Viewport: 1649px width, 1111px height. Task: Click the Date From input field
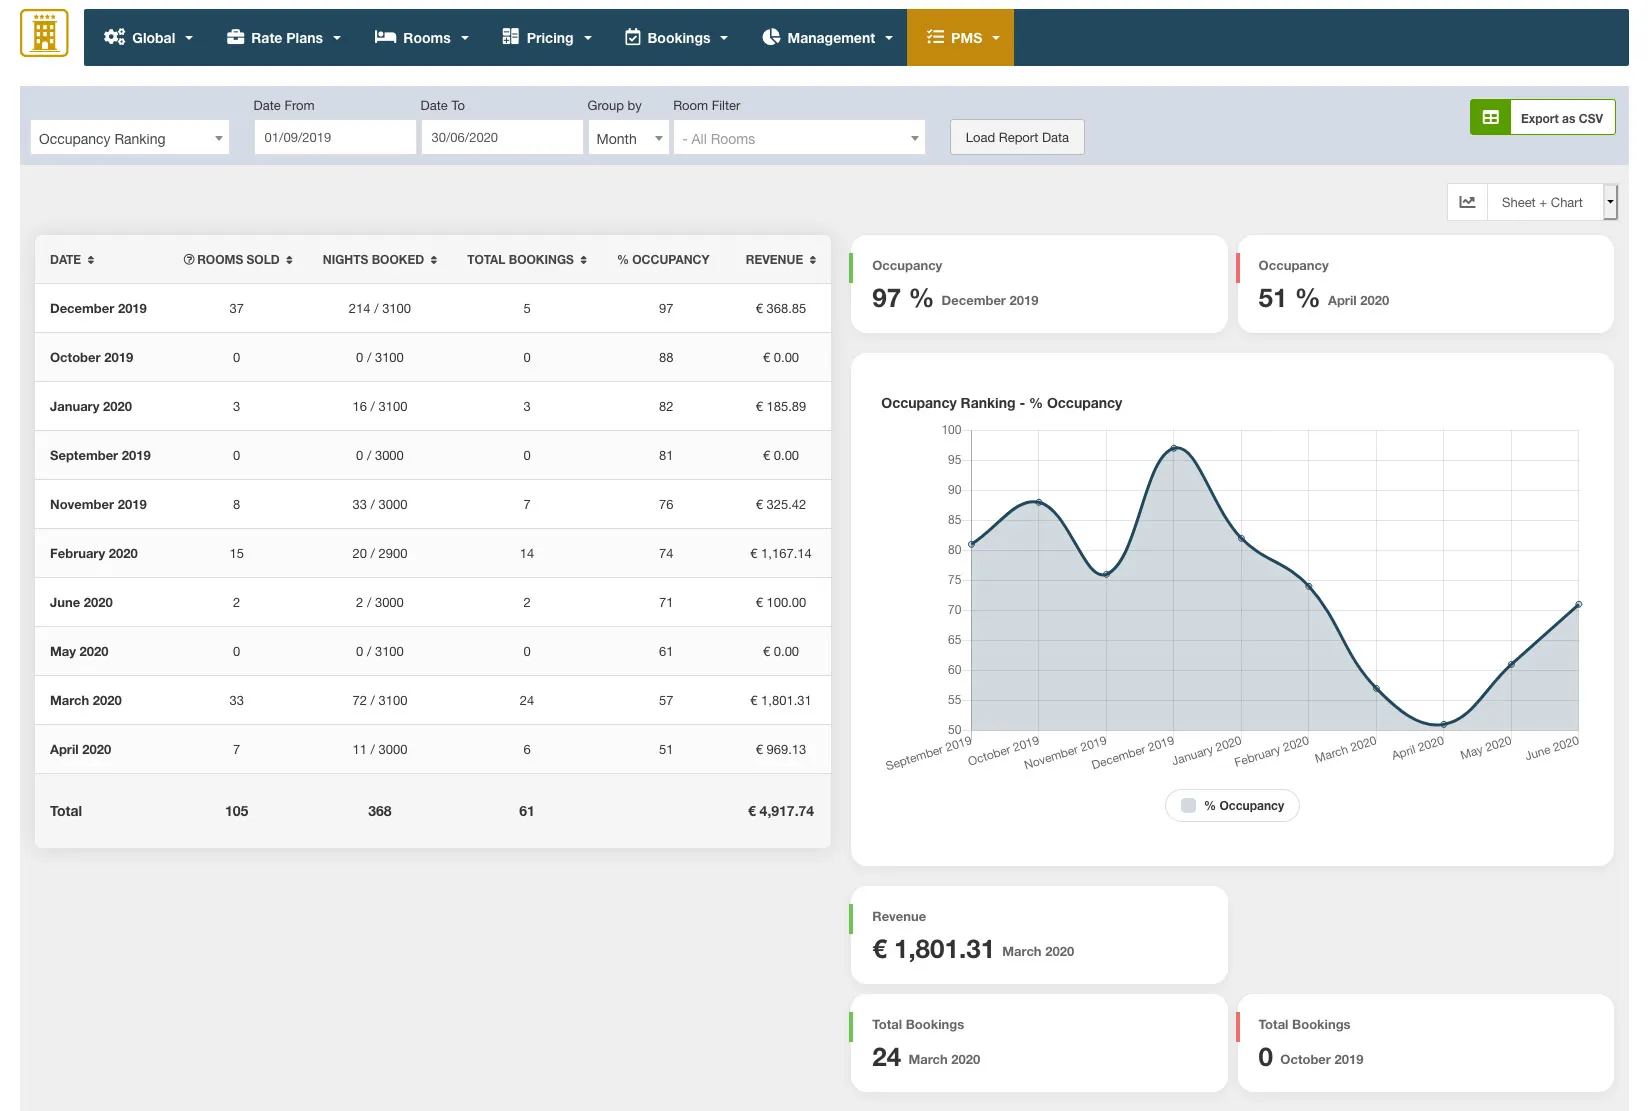pos(334,138)
